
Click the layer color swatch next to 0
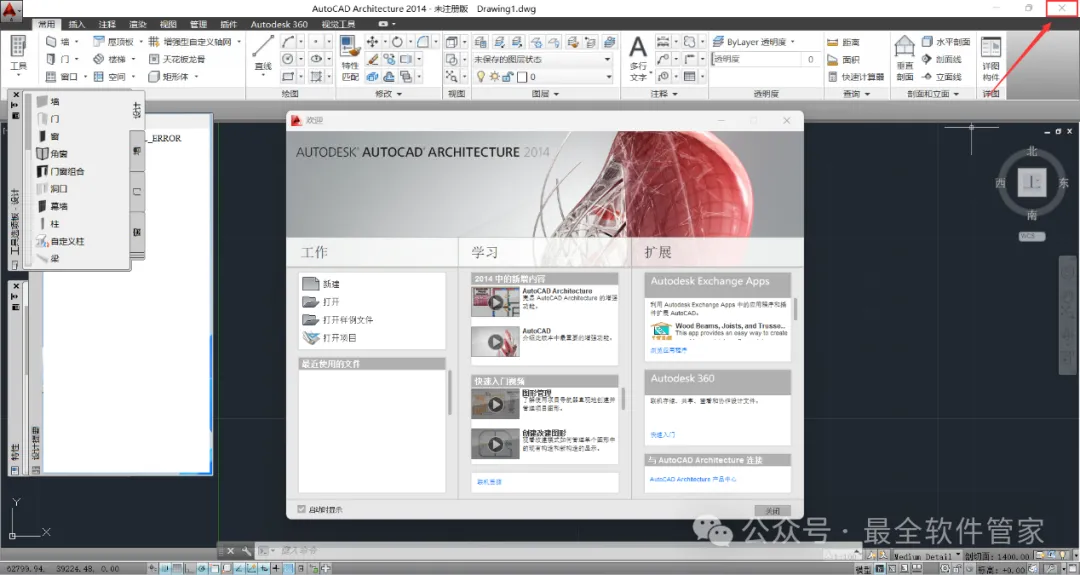pyautogui.click(x=522, y=76)
